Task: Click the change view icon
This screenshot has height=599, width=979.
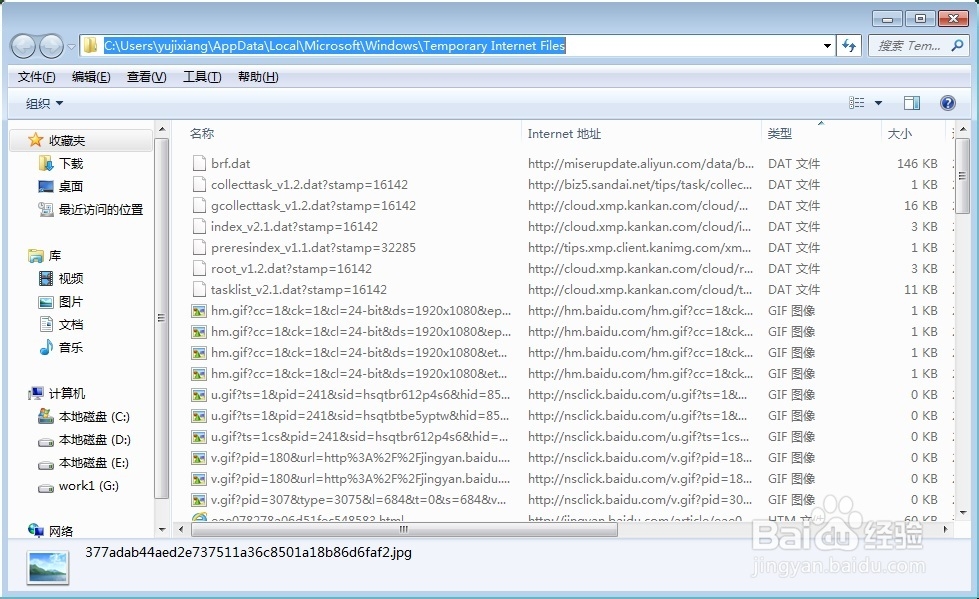Action: [x=857, y=102]
